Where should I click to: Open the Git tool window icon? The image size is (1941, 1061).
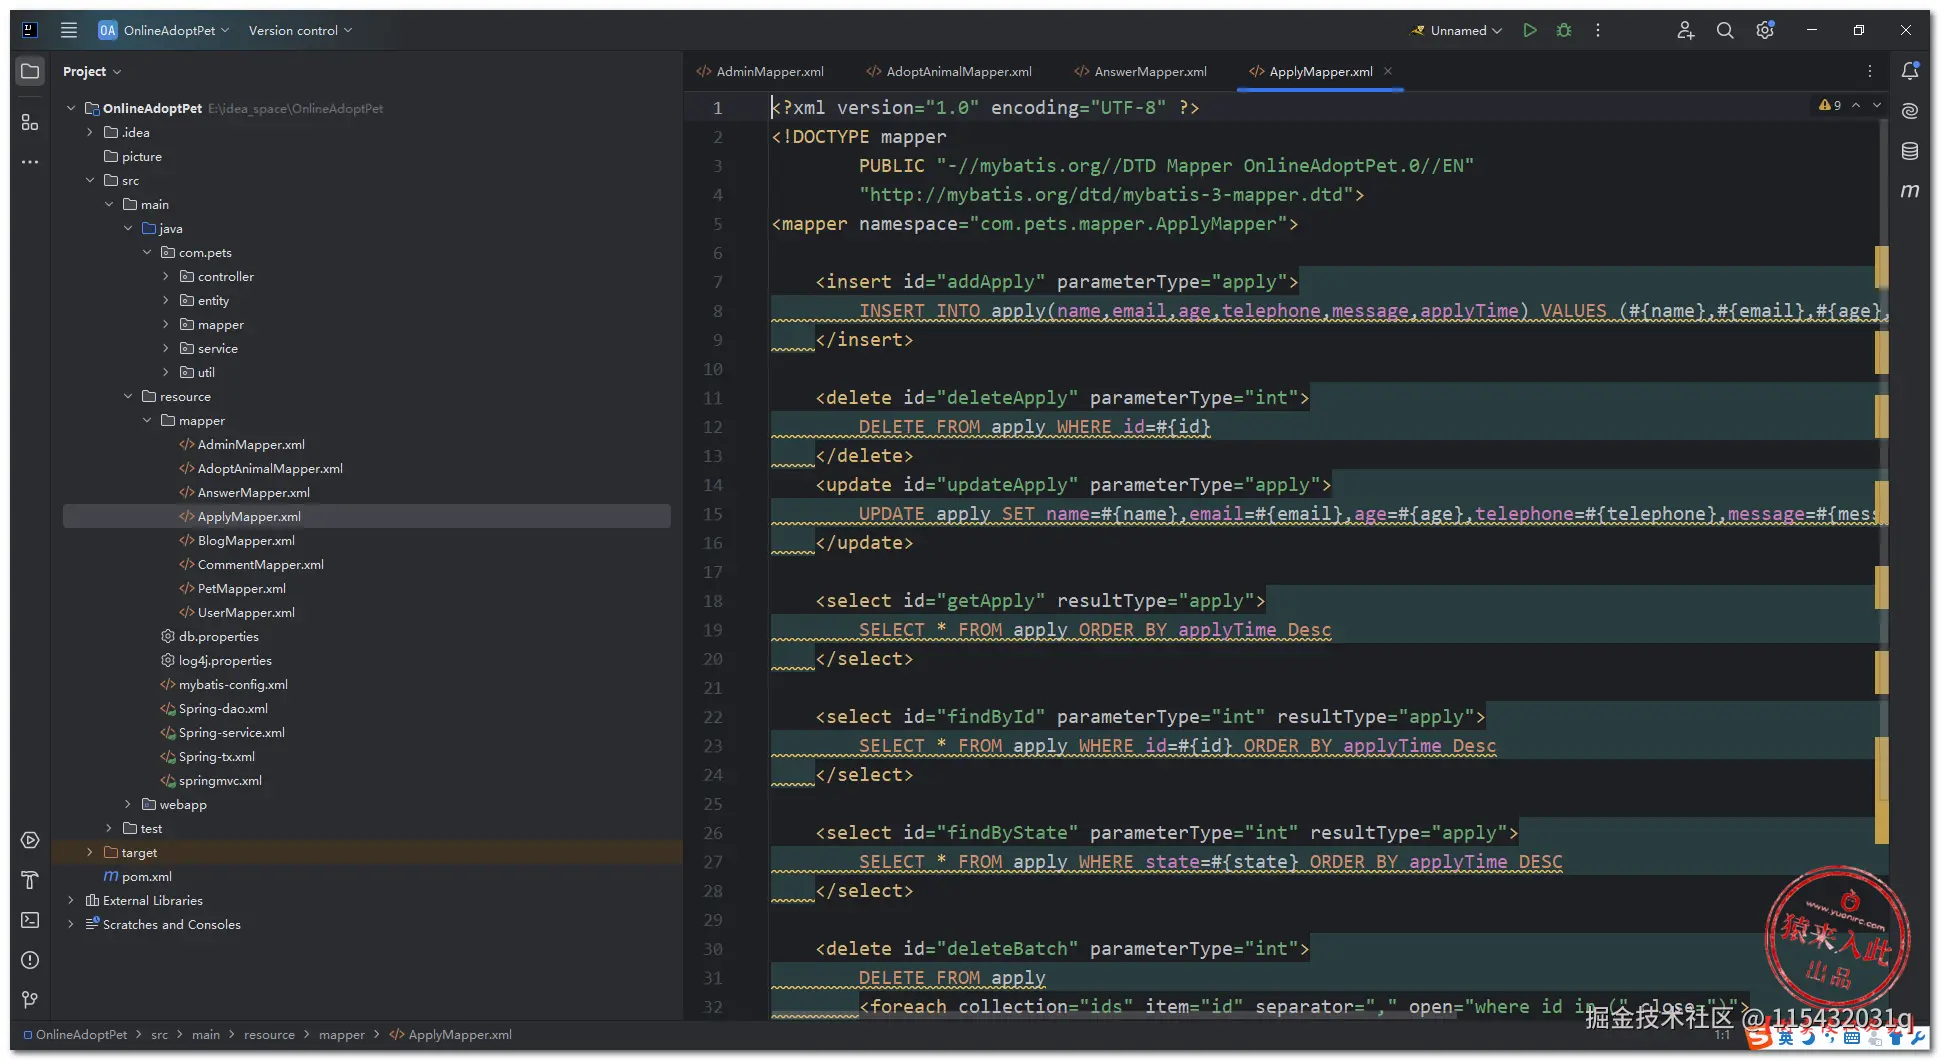tap(30, 1000)
